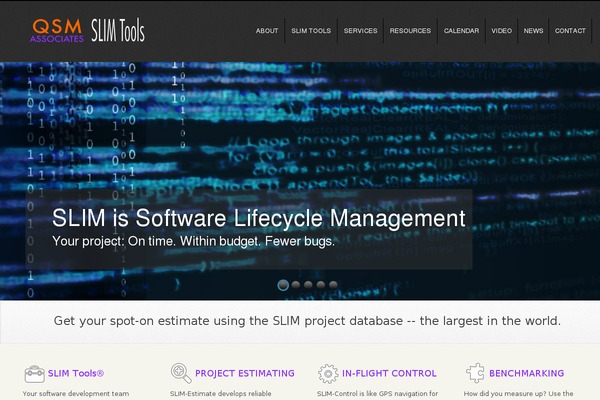The image size is (600, 400).
Task: Switch to the fourth slide dot
Action: [x=321, y=284]
